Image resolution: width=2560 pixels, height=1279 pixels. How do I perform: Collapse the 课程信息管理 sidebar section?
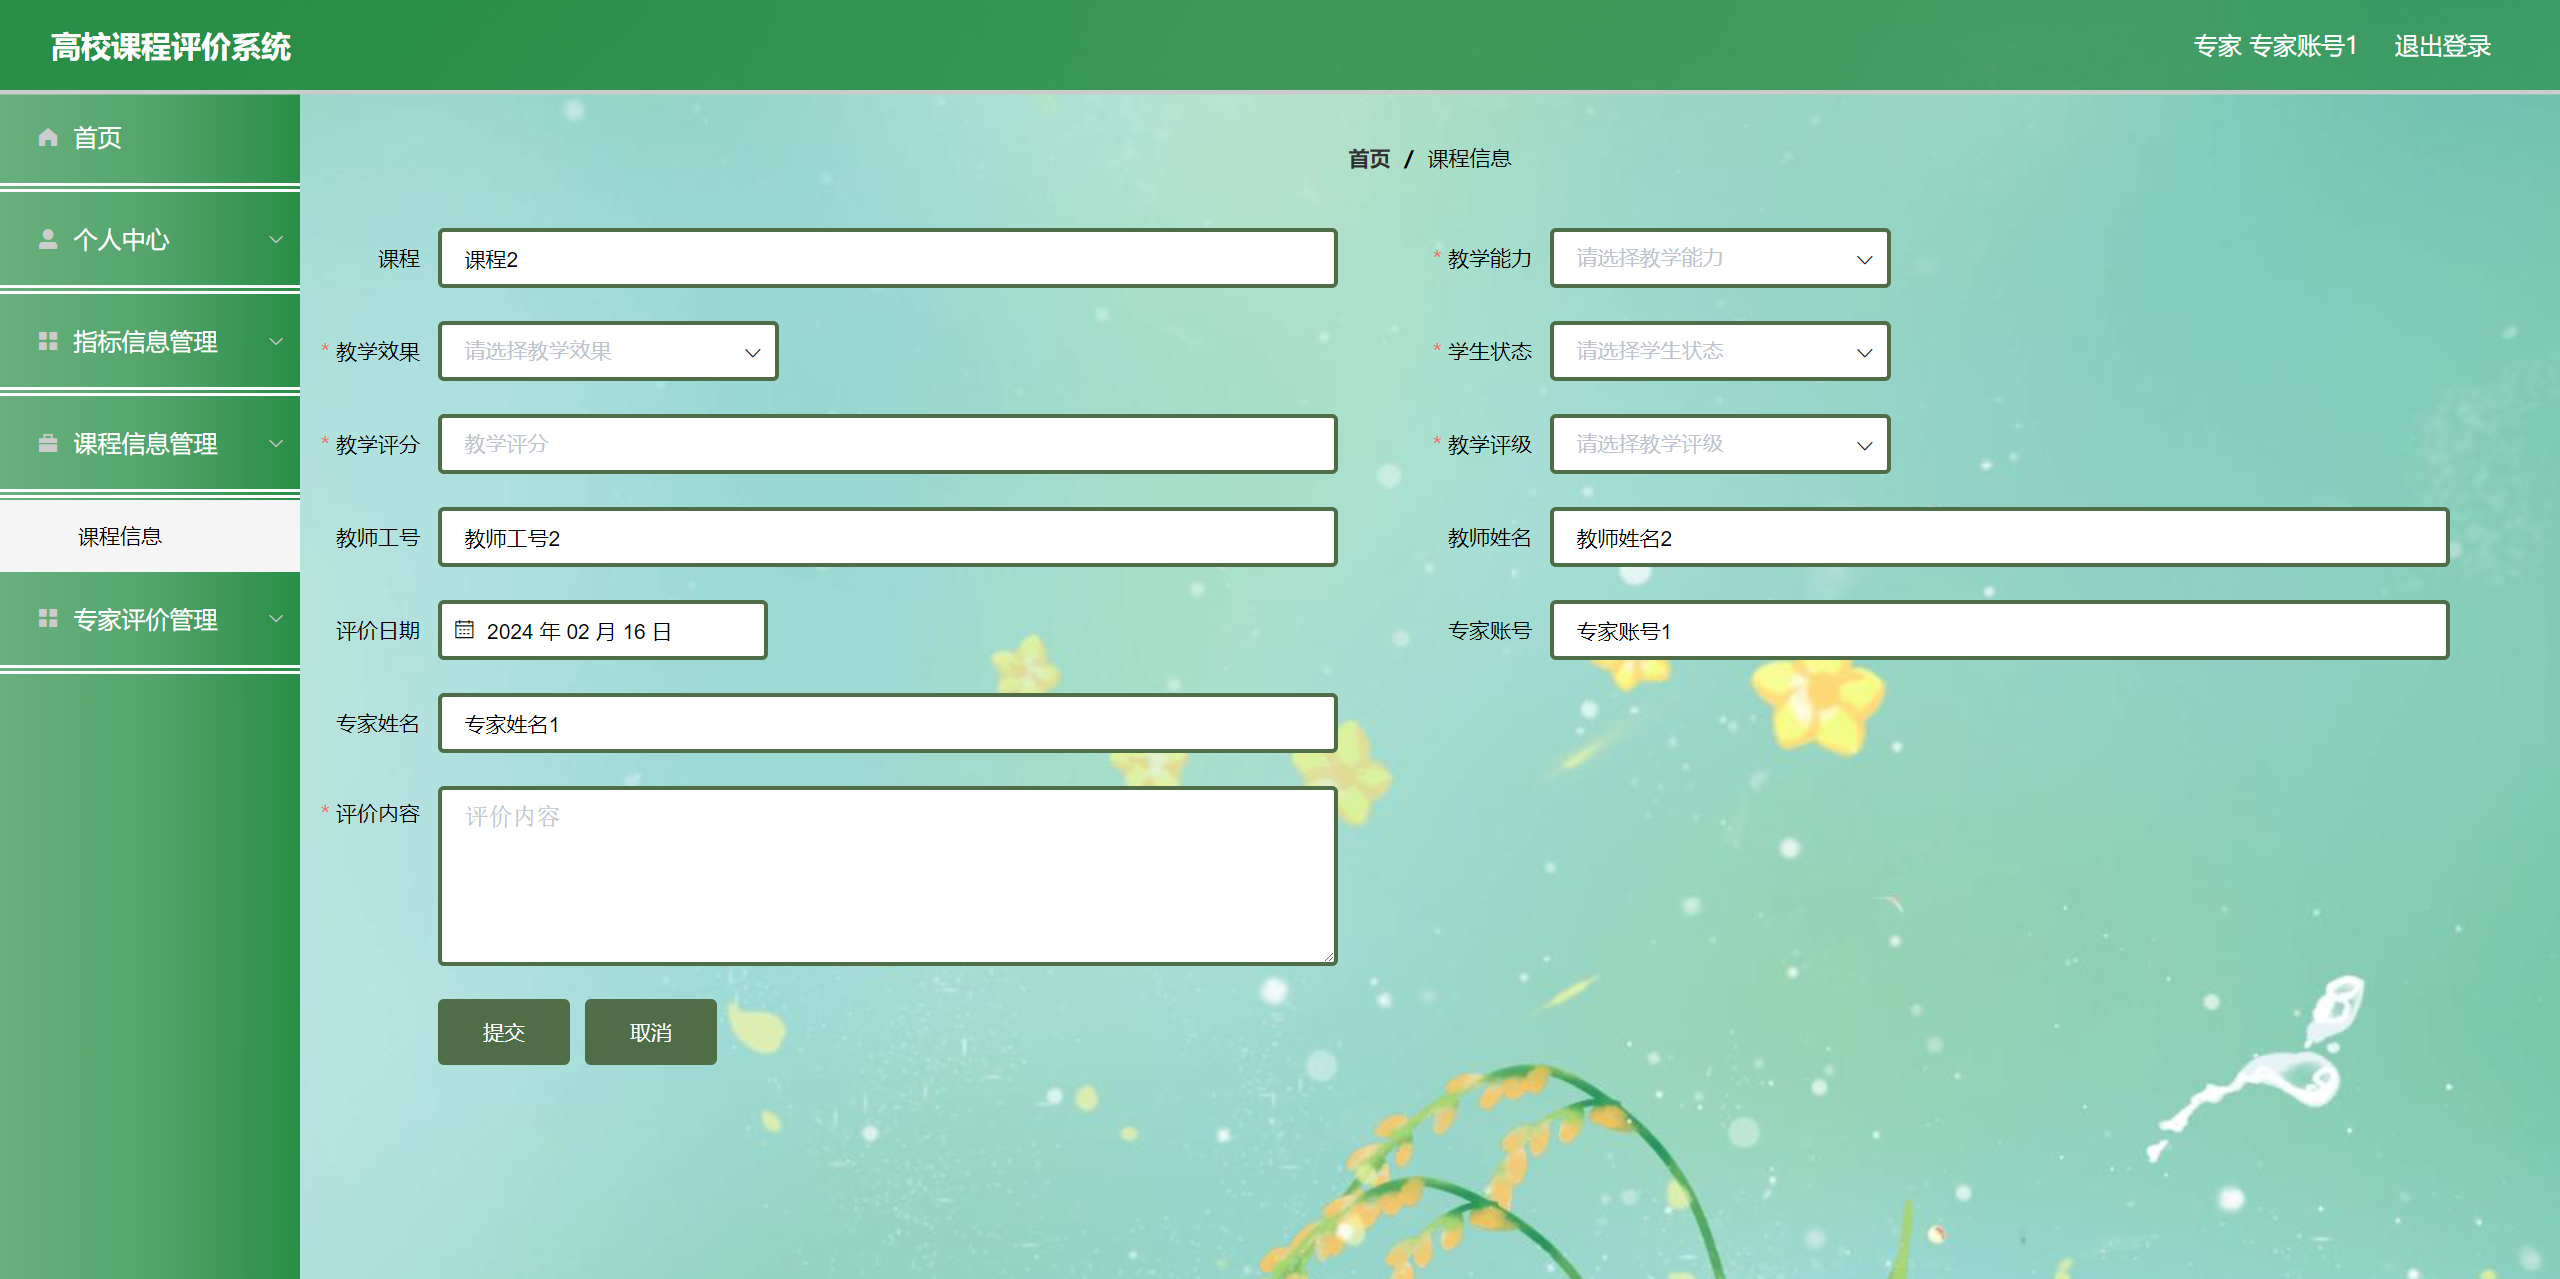(x=276, y=443)
